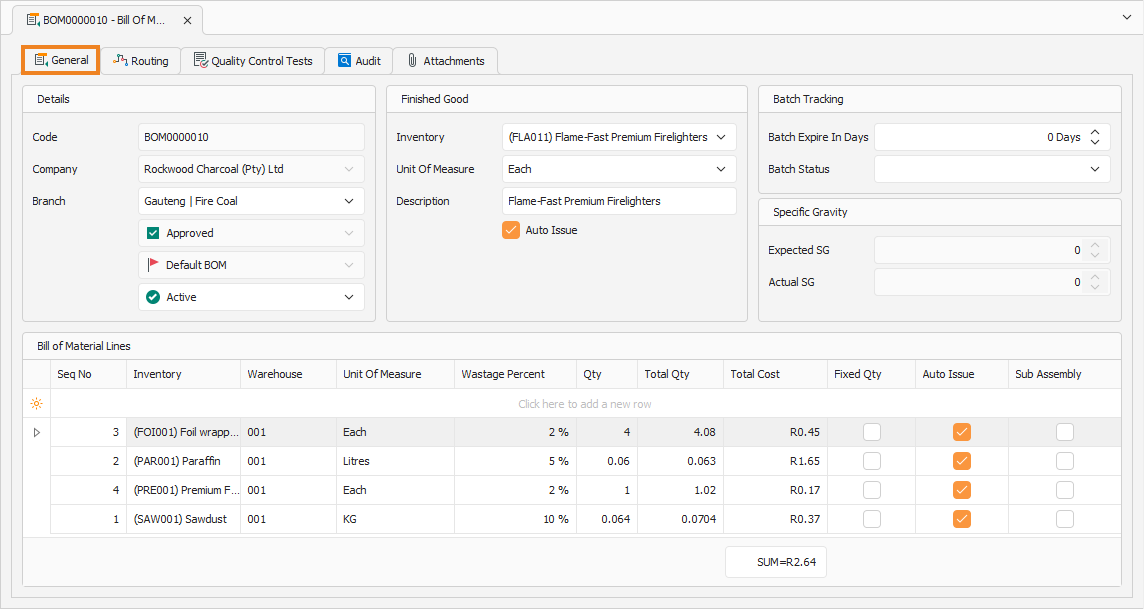Open the Default BOM dropdown arrow
This screenshot has height=609, width=1144.
[x=349, y=265]
